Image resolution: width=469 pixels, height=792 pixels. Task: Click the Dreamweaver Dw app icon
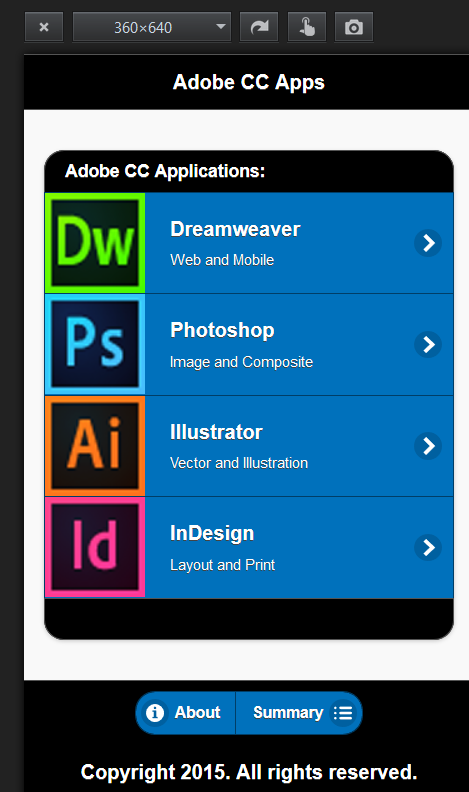click(x=95, y=243)
